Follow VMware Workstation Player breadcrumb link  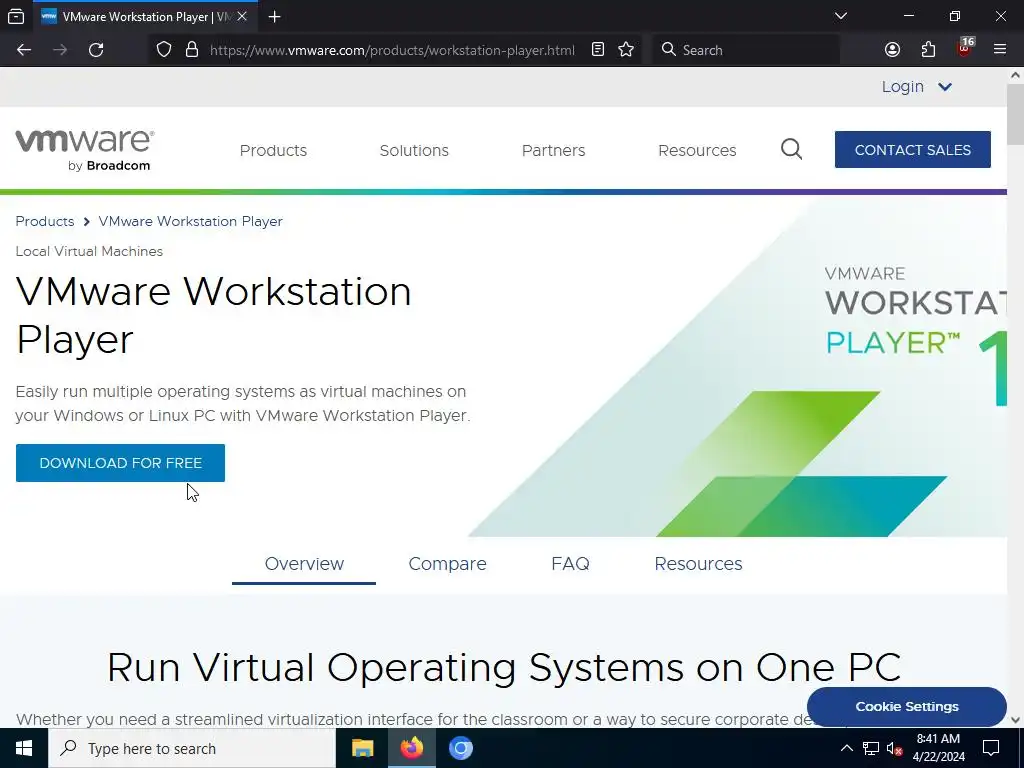(x=191, y=221)
